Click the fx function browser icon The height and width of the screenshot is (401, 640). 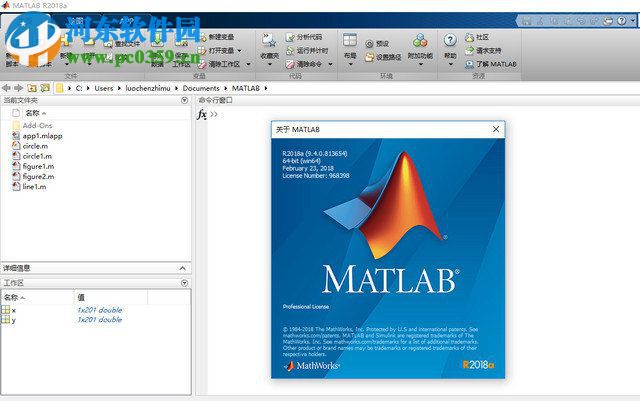202,114
